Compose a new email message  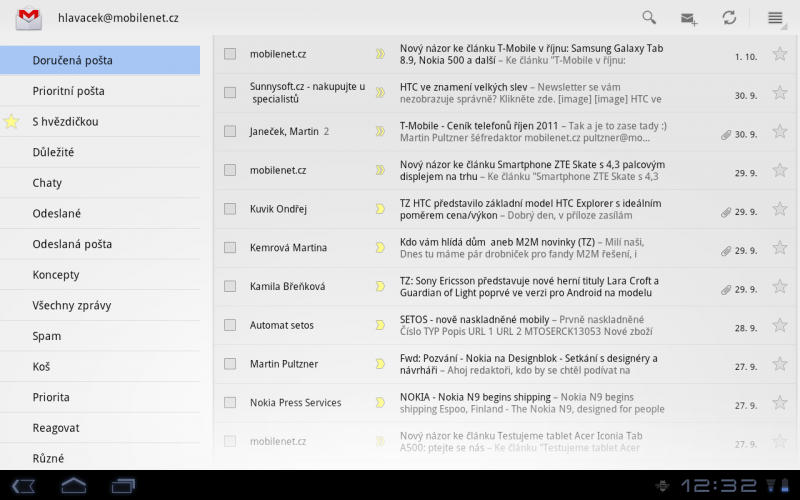[688, 18]
